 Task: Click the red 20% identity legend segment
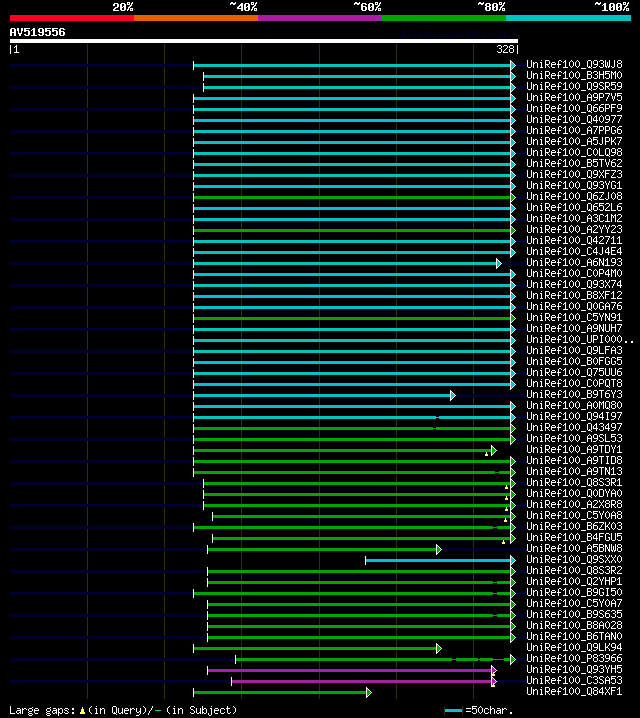point(72,18)
